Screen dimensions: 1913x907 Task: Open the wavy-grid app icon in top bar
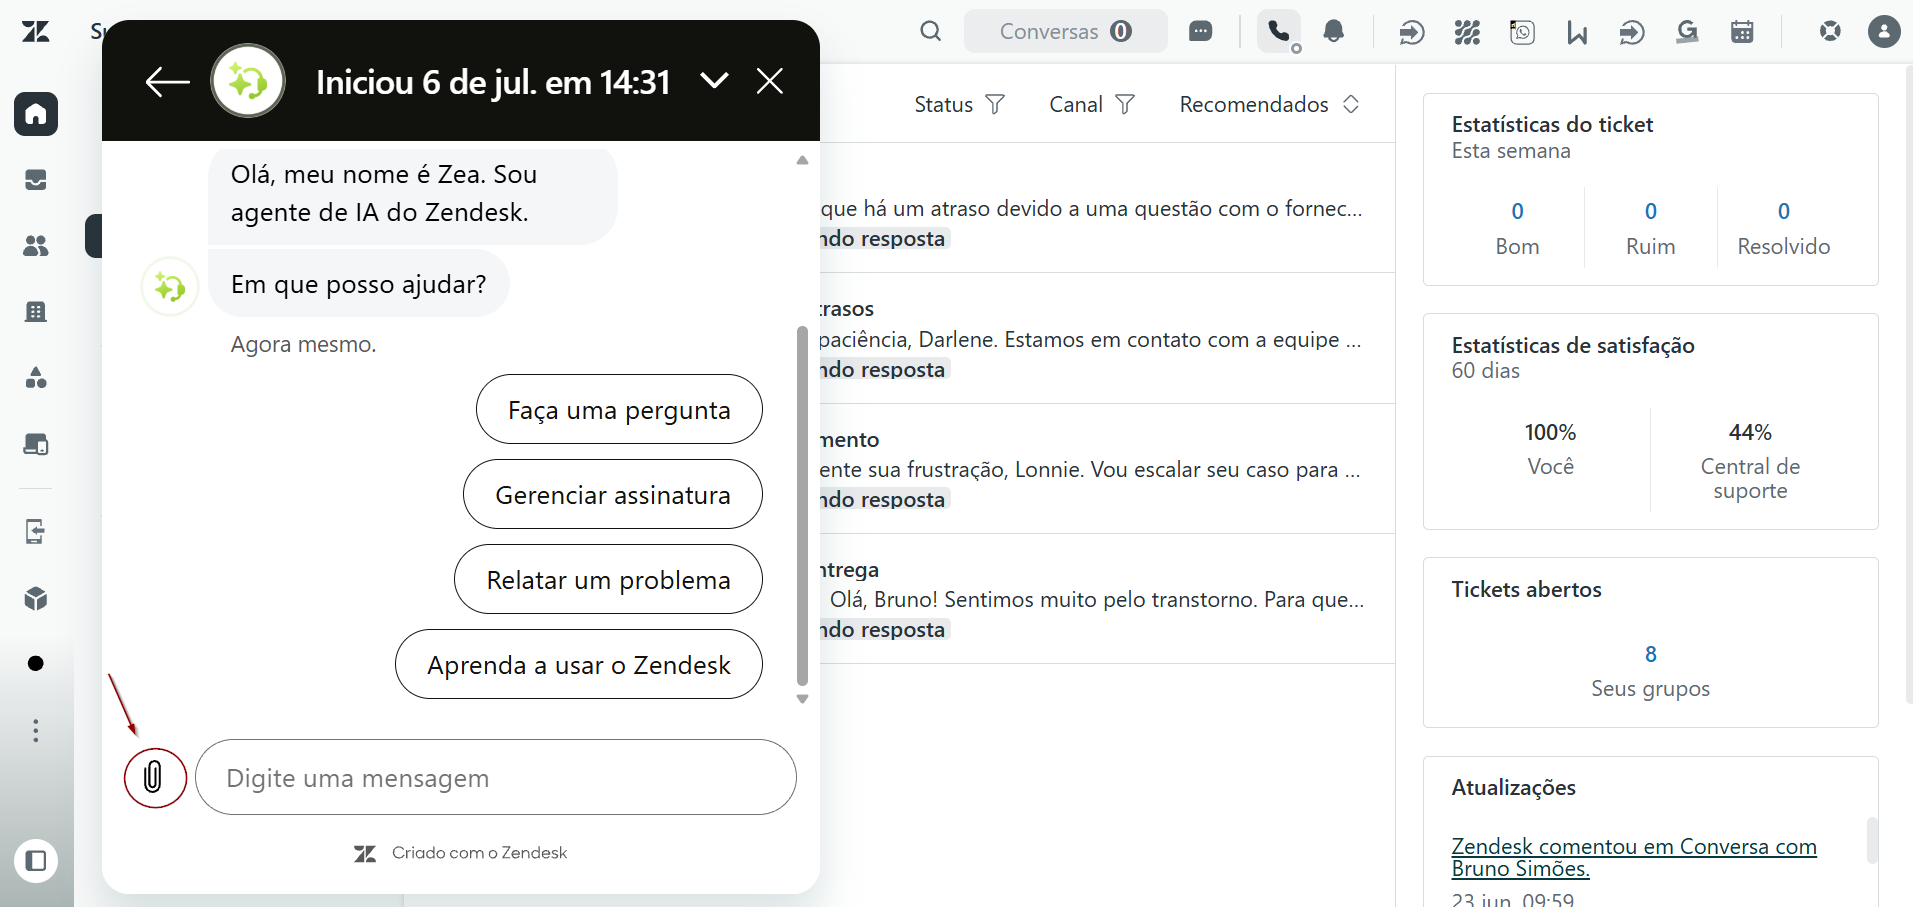(x=1467, y=32)
